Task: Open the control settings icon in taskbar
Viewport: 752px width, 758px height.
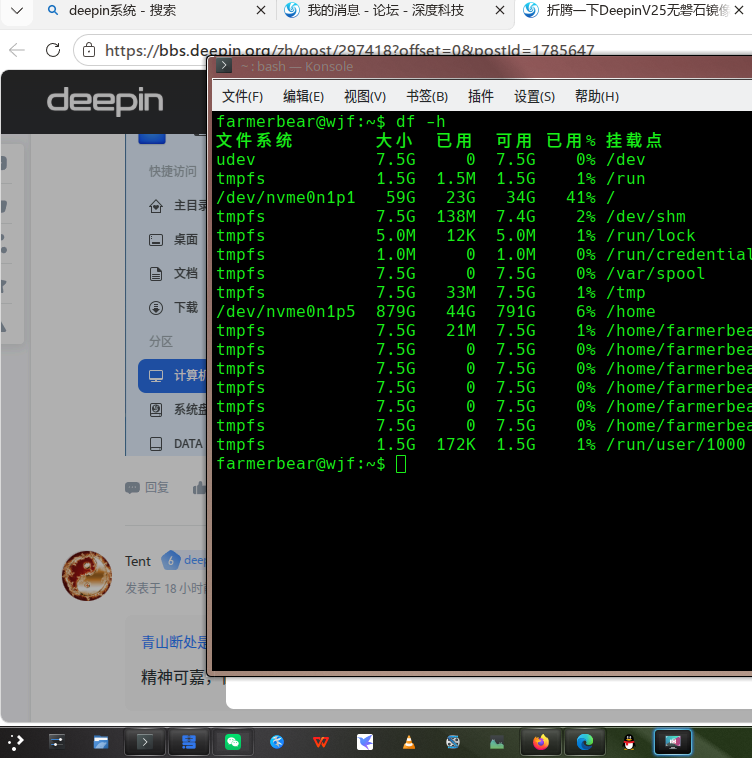Action: pos(57,742)
